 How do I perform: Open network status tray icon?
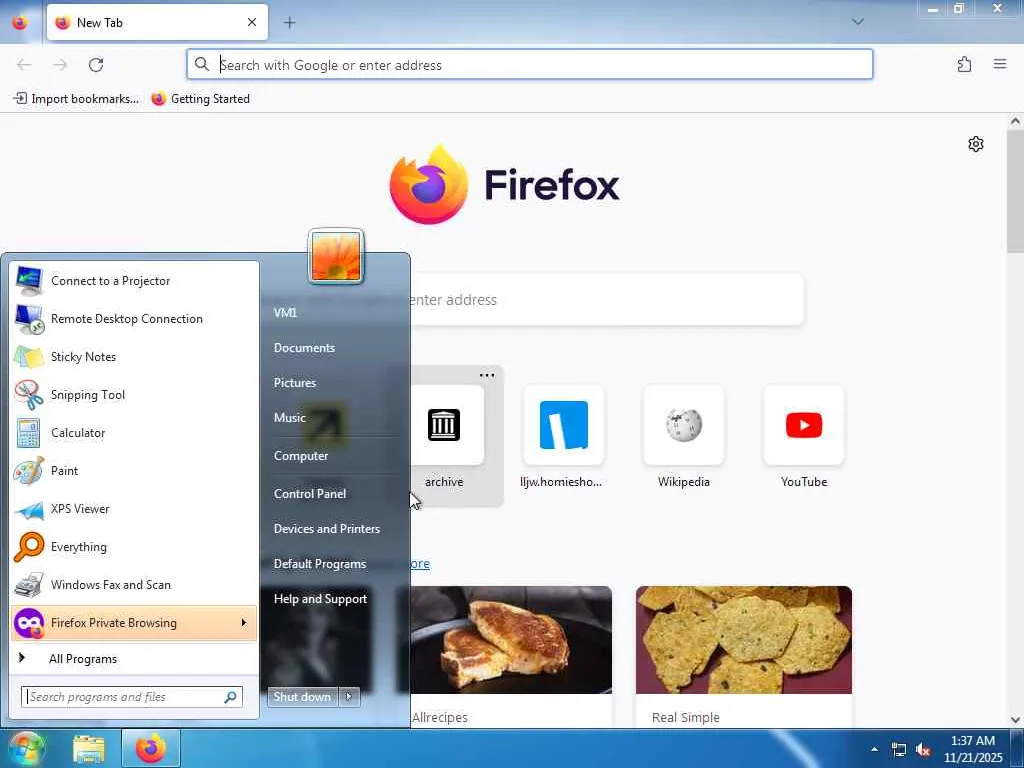[899, 750]
